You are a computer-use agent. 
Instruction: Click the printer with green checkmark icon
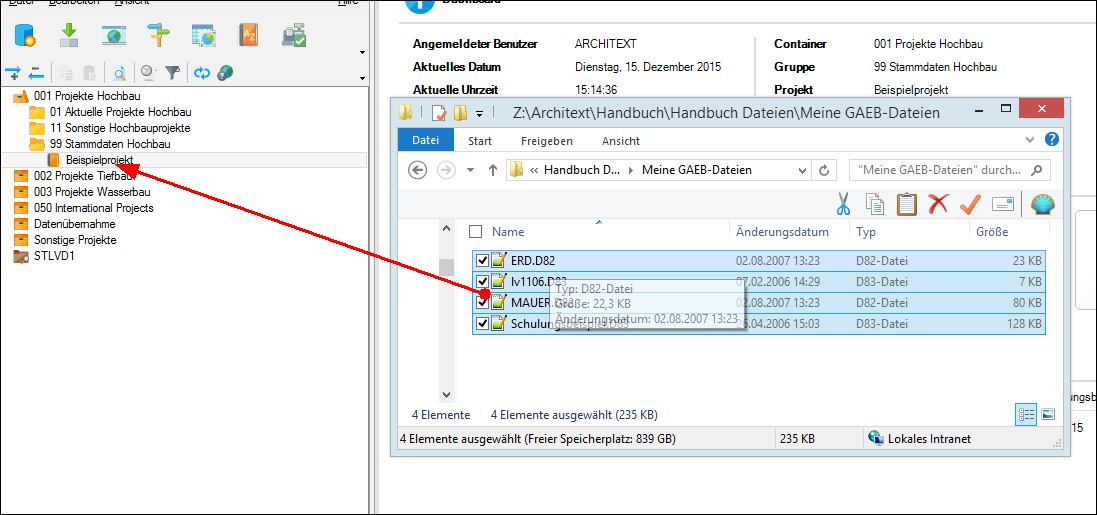point(294,35)
